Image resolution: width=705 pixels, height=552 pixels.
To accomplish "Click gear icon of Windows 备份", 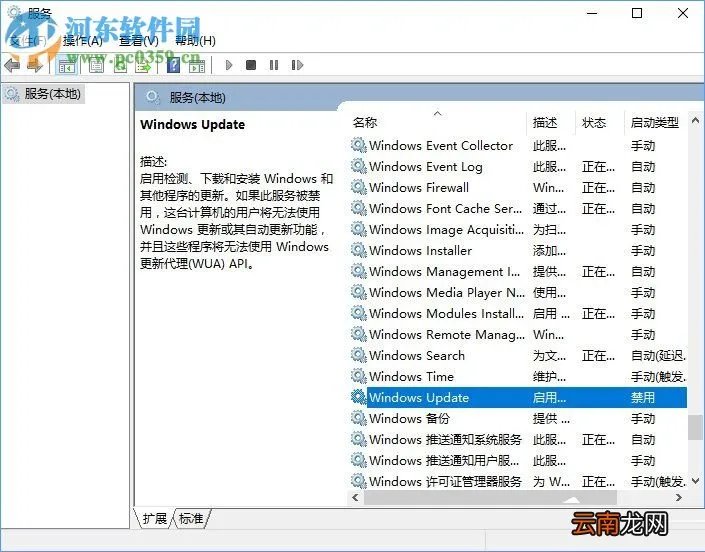I will click(x=359, y=418).
